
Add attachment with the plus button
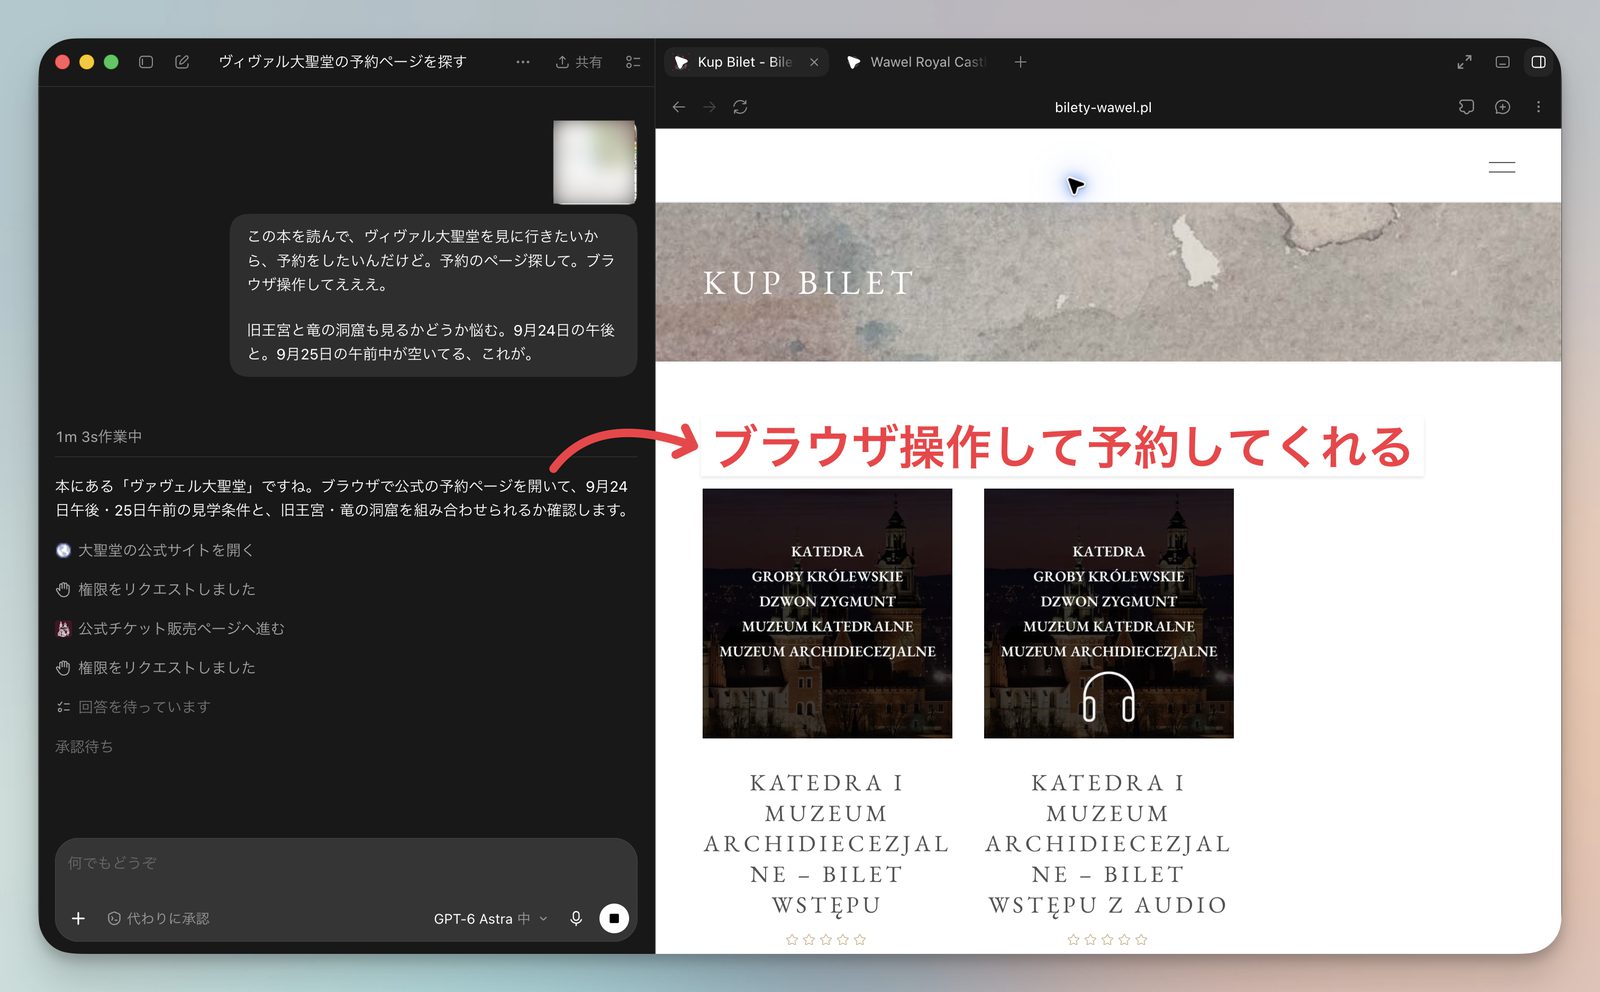click(x=78, y=918)
